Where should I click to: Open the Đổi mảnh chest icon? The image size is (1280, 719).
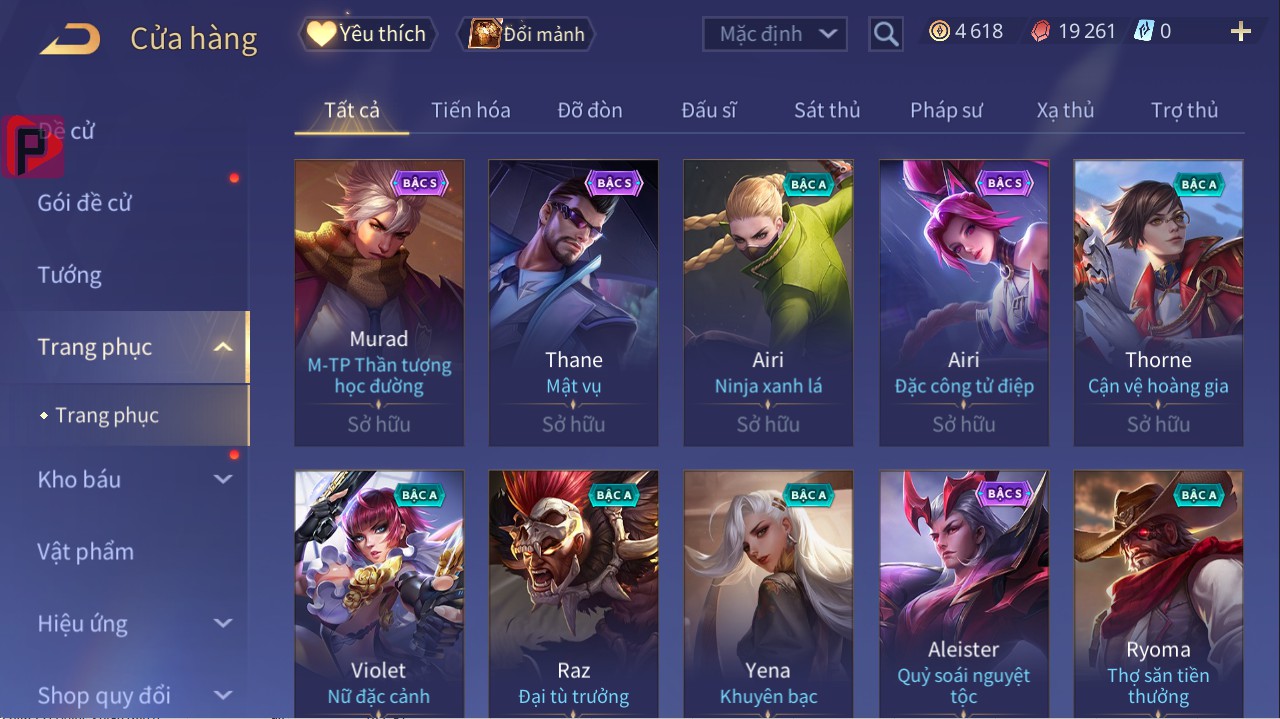484,34
